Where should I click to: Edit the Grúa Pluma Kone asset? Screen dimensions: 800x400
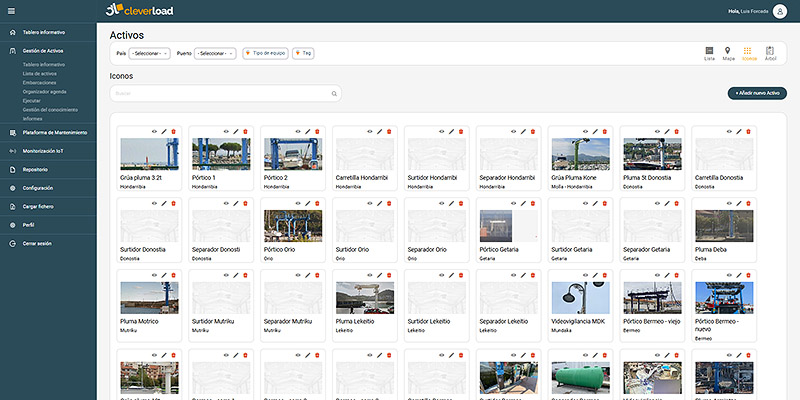point(595,132)
